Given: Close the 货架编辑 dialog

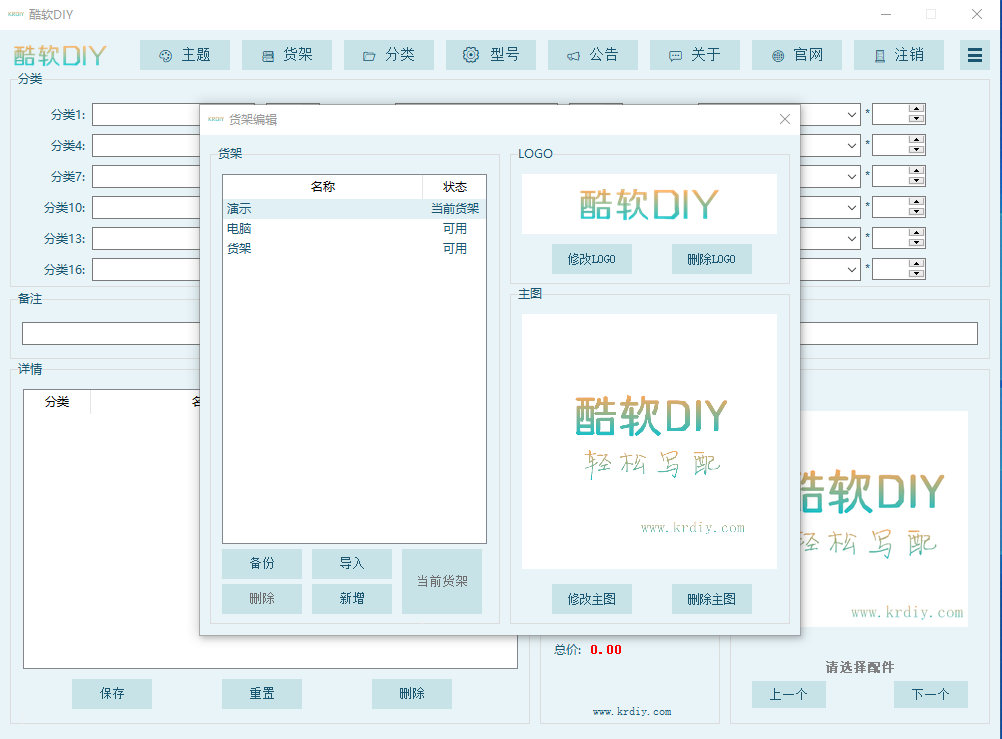Looking at the screenshot, I should pyautogui.click(x=785, y=119).
